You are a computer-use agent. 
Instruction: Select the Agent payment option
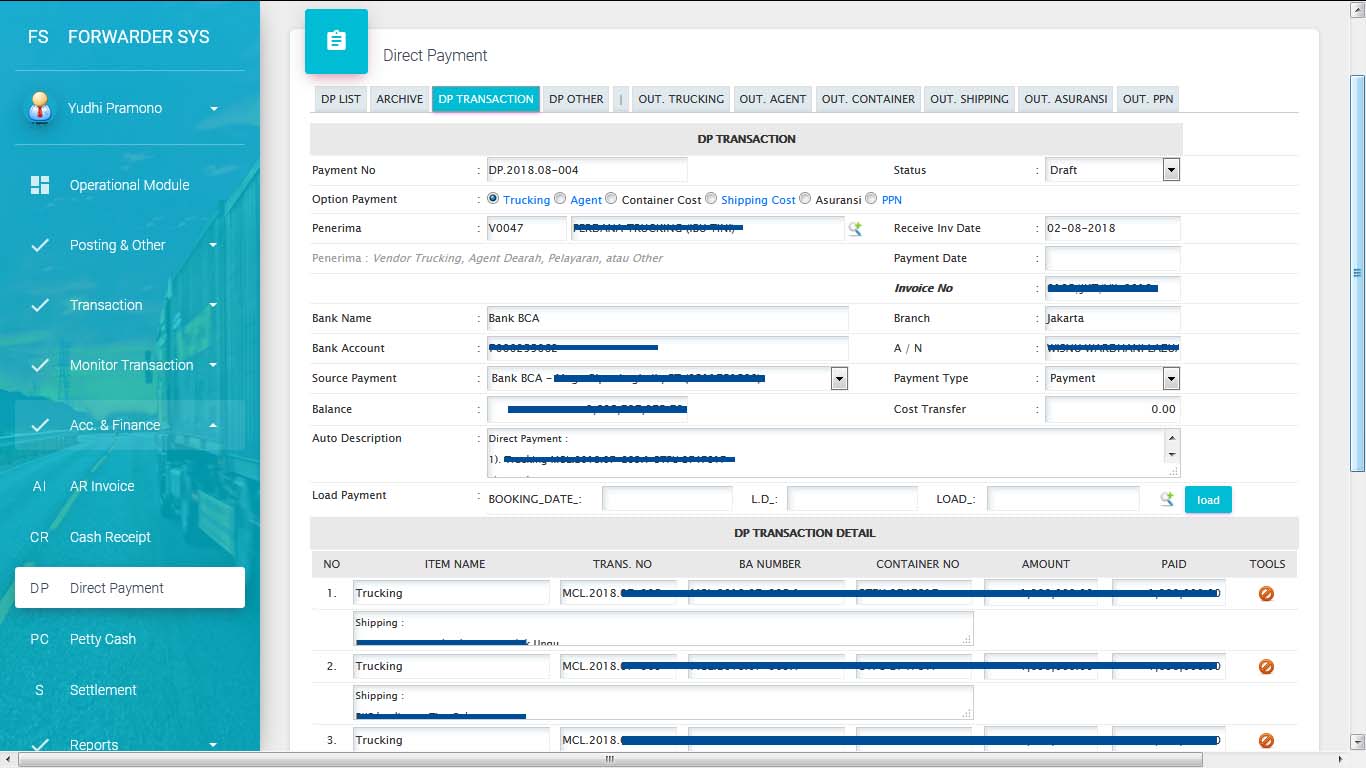click(560, 199)
